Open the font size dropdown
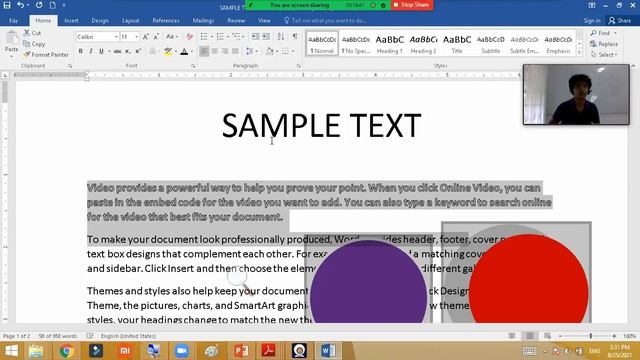Viewport: 640px width, 360px height. tap(136, 37)
